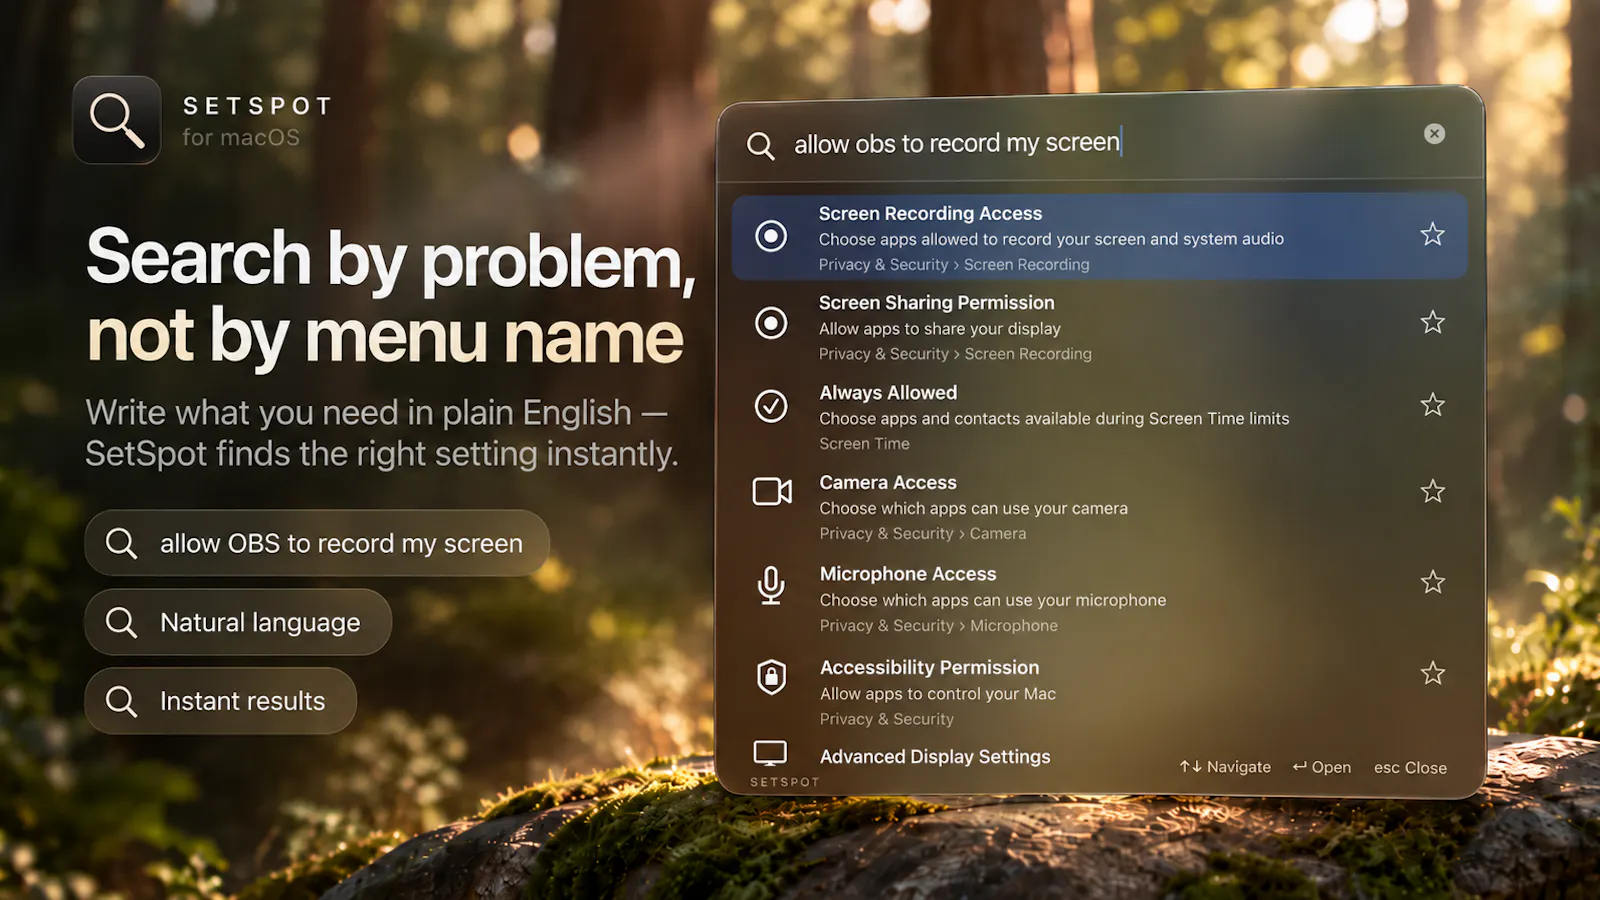Star the Always Allowed result
Image resolution: width=1600 pixels, height=900 pixels.
pyautogui.click(x=1432, y=404)
